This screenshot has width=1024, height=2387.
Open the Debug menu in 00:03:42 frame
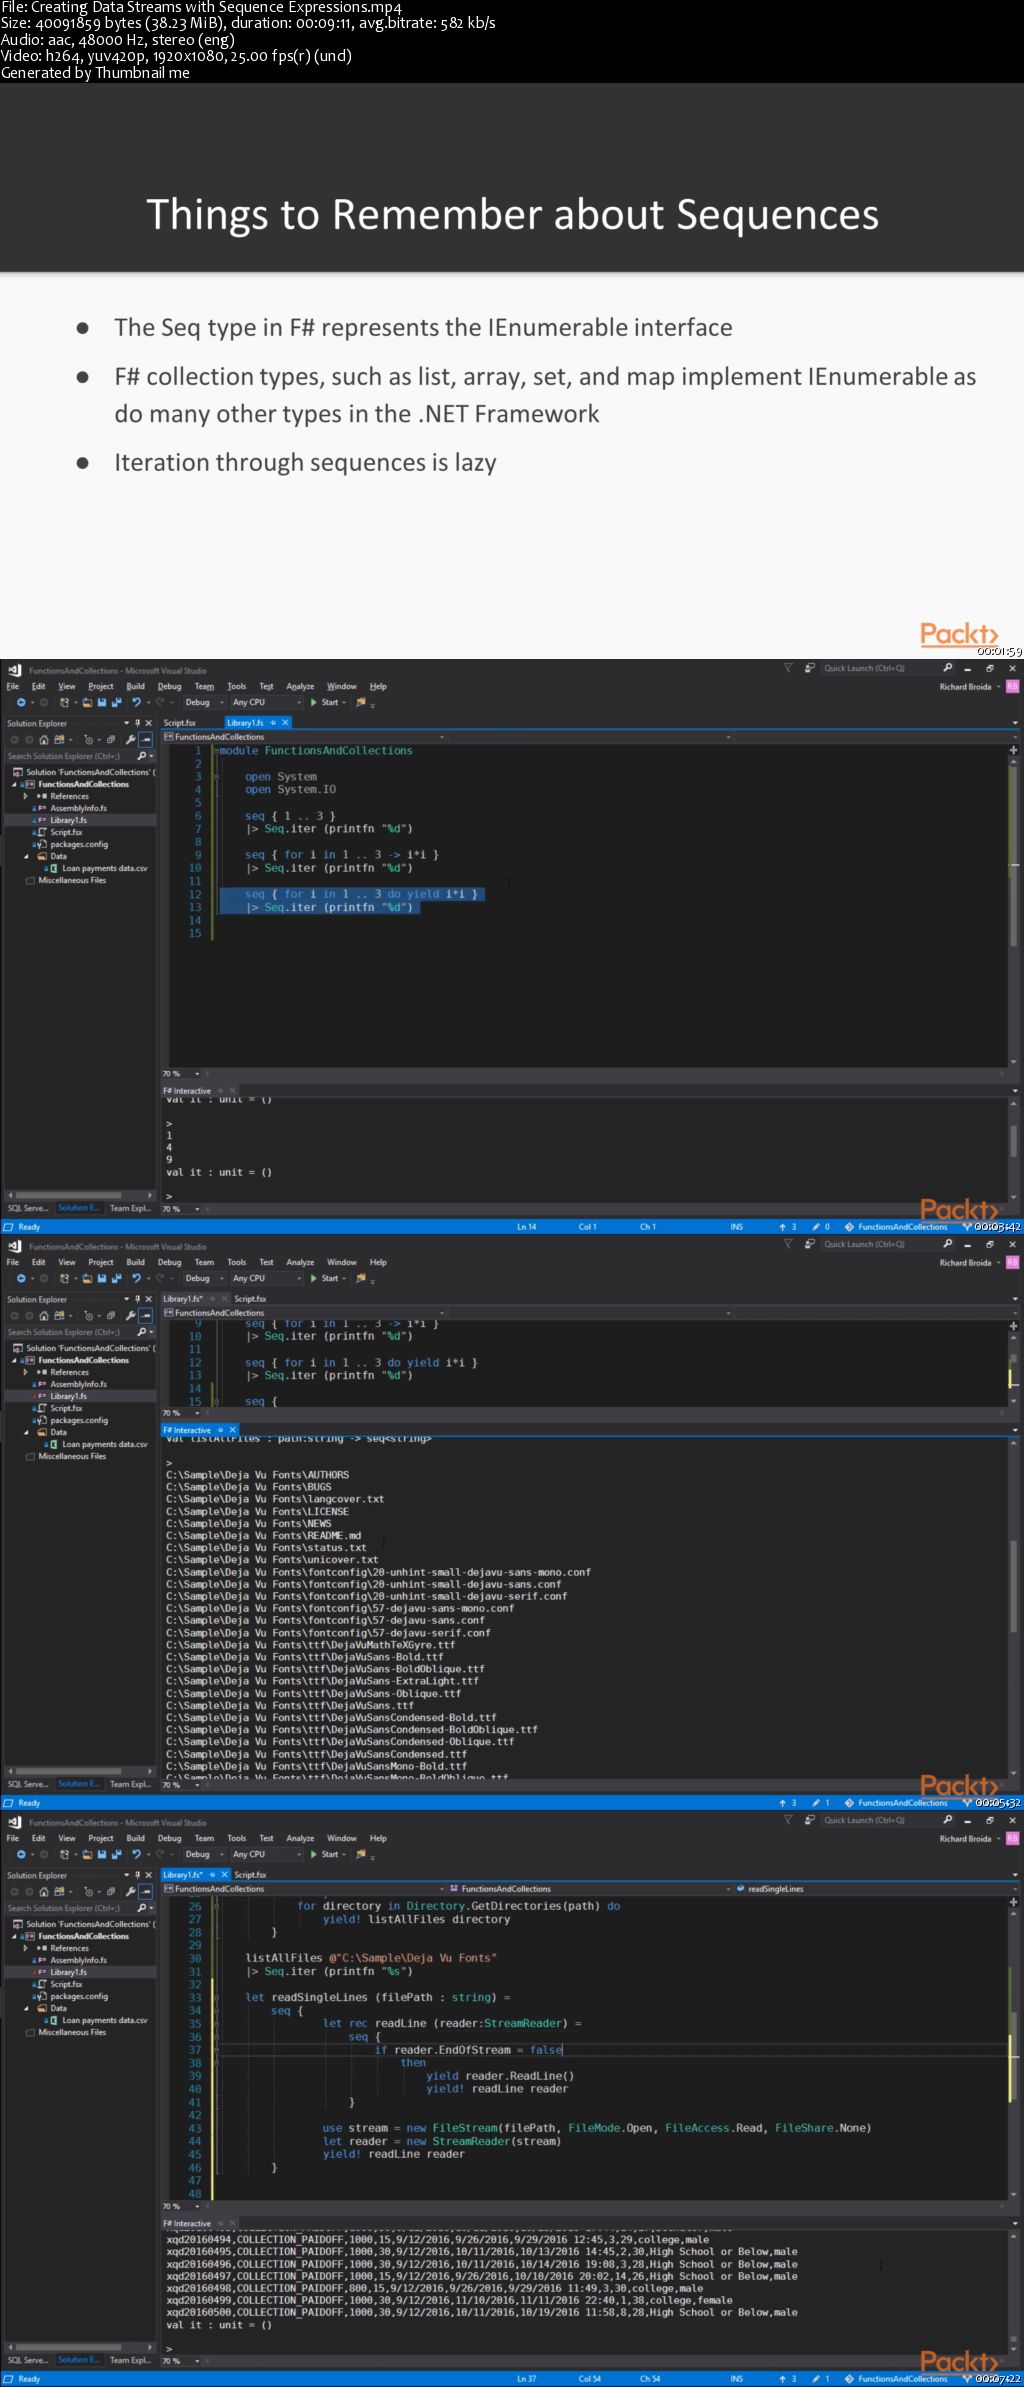click(170, 686)
